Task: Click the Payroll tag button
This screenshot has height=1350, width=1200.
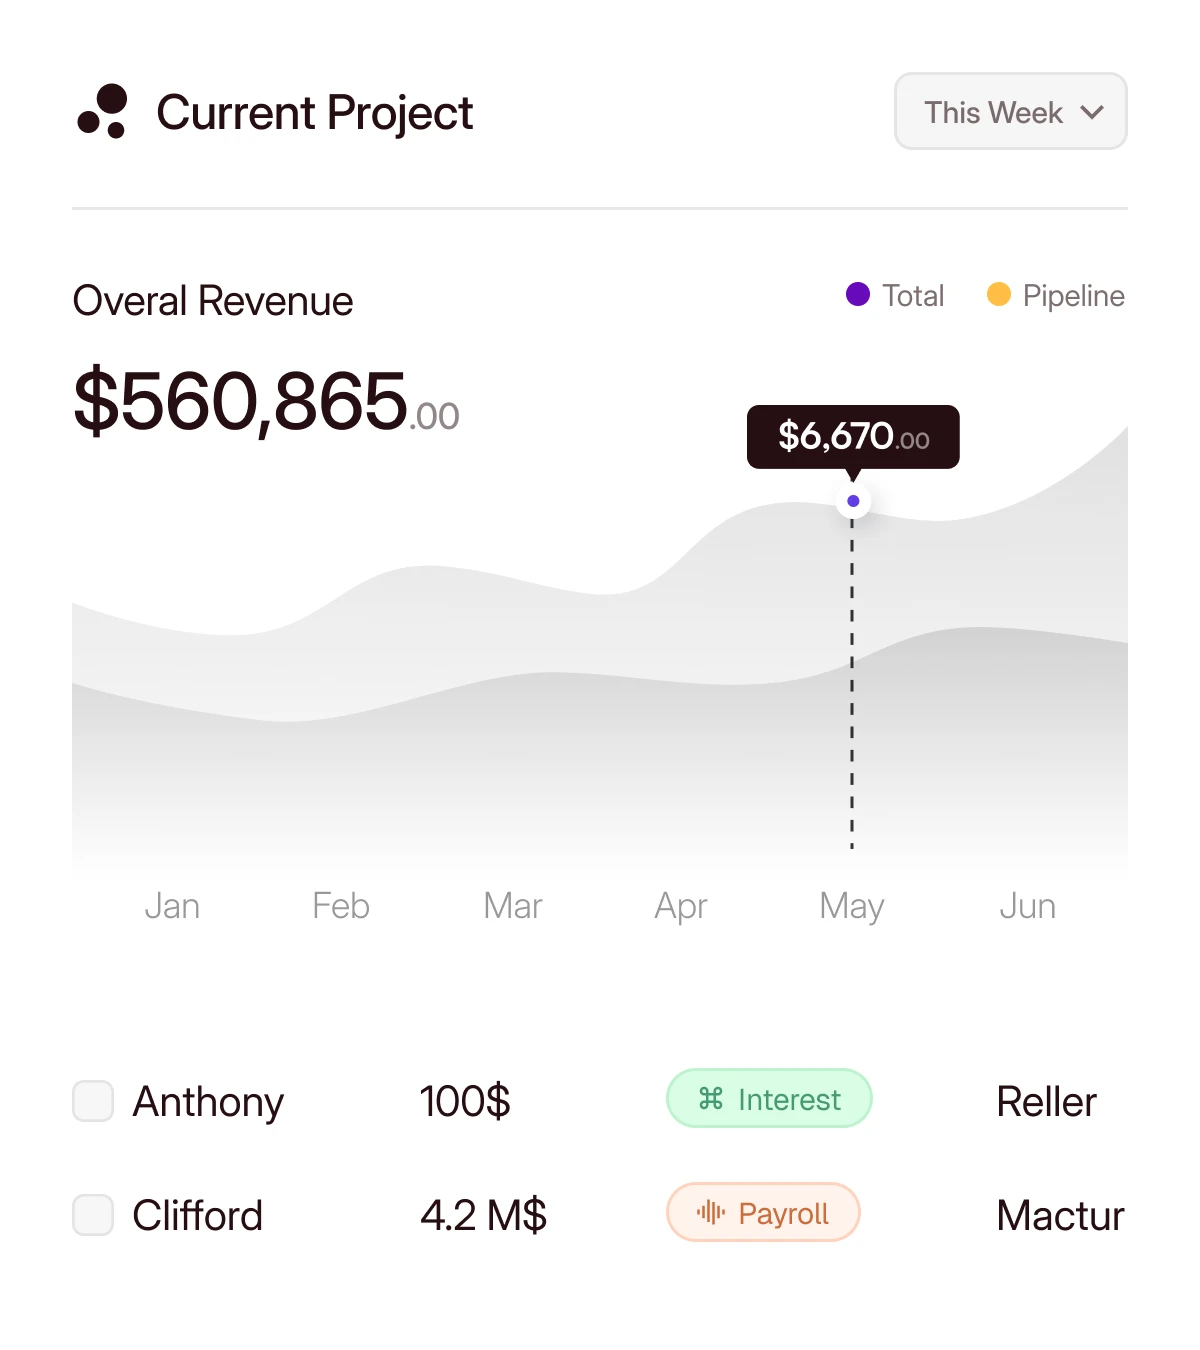Action: pyautogui.click(x=763, y=1212)
